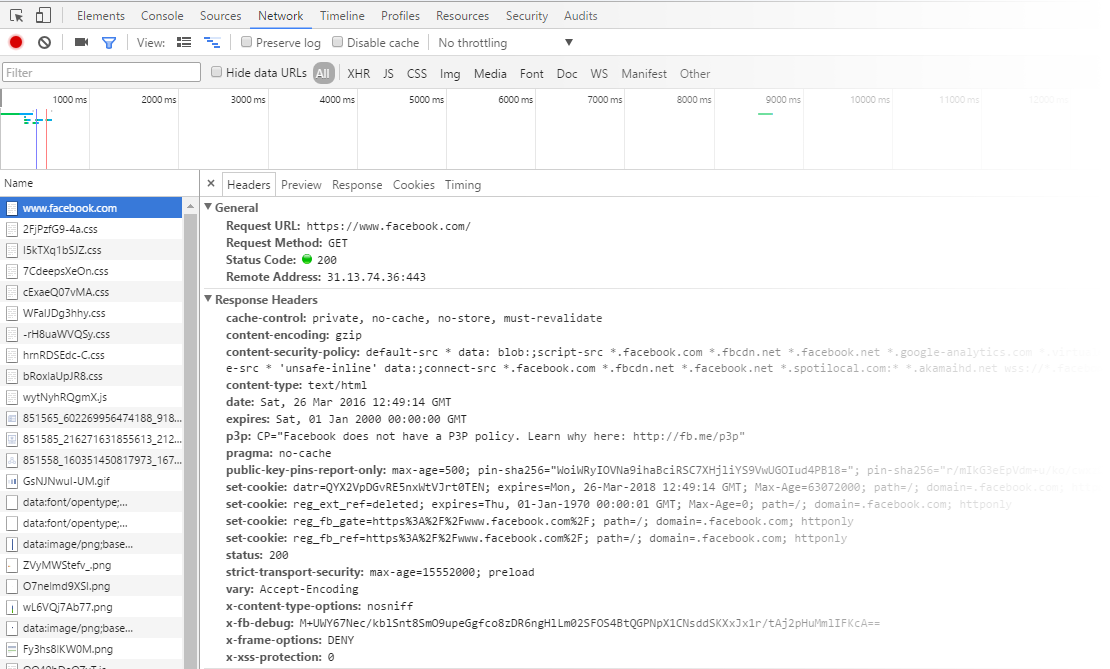This screenshot has height=669, width=1110.
Task: Clear the network log icon
Action: tap(45, 42)
